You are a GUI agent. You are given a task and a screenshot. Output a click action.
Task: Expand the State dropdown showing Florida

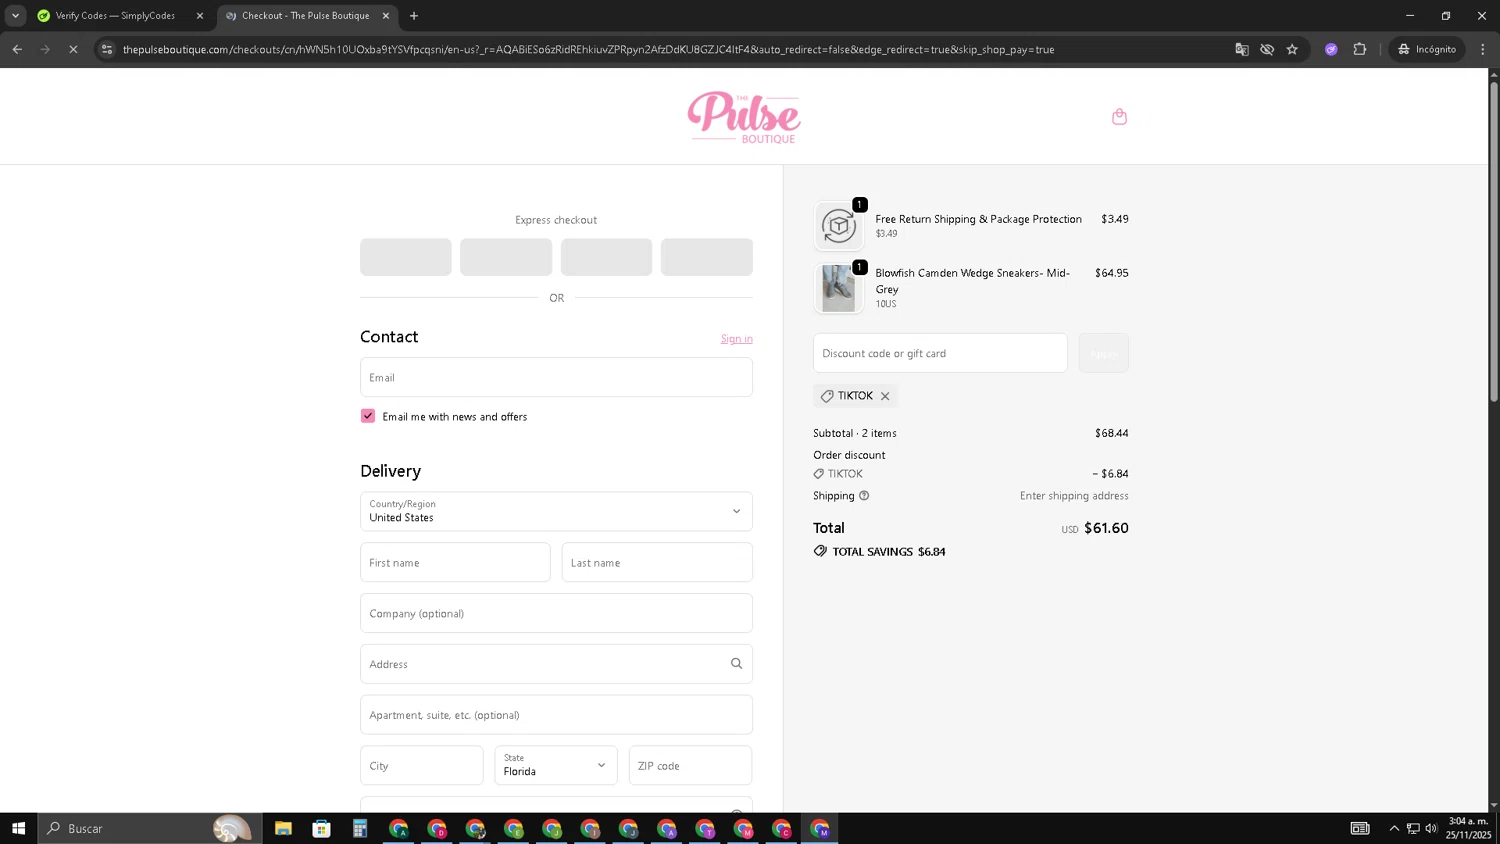coord(556,766)
